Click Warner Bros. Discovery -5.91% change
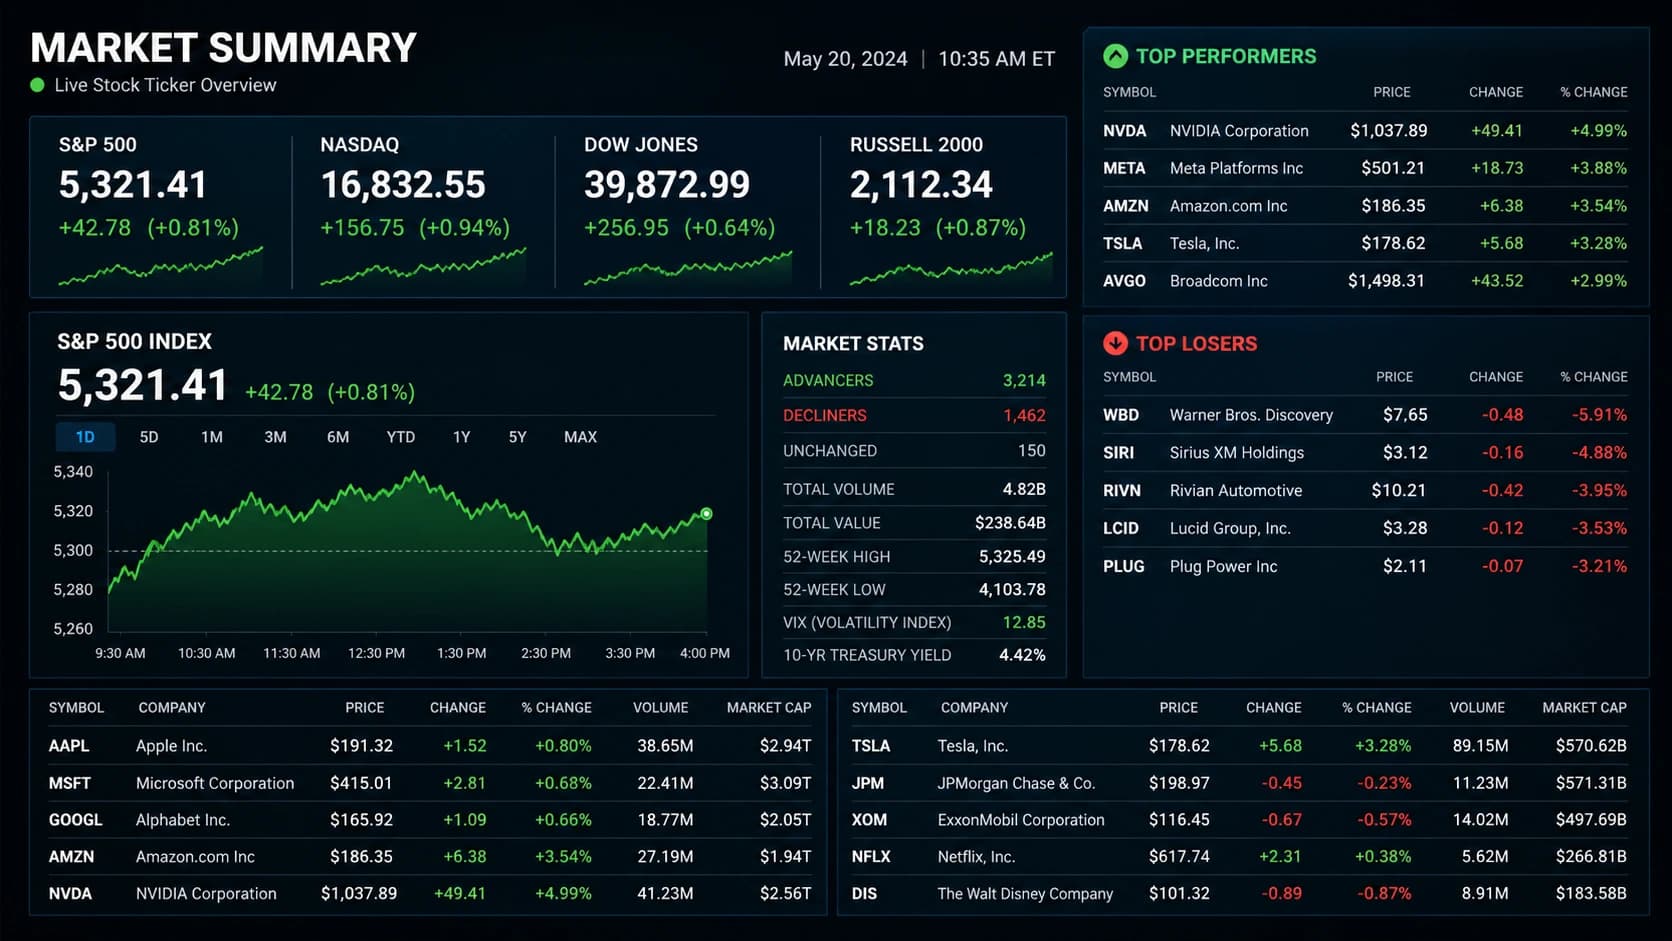This screenshot has height=941, width=1672. tap(1599, 415)
